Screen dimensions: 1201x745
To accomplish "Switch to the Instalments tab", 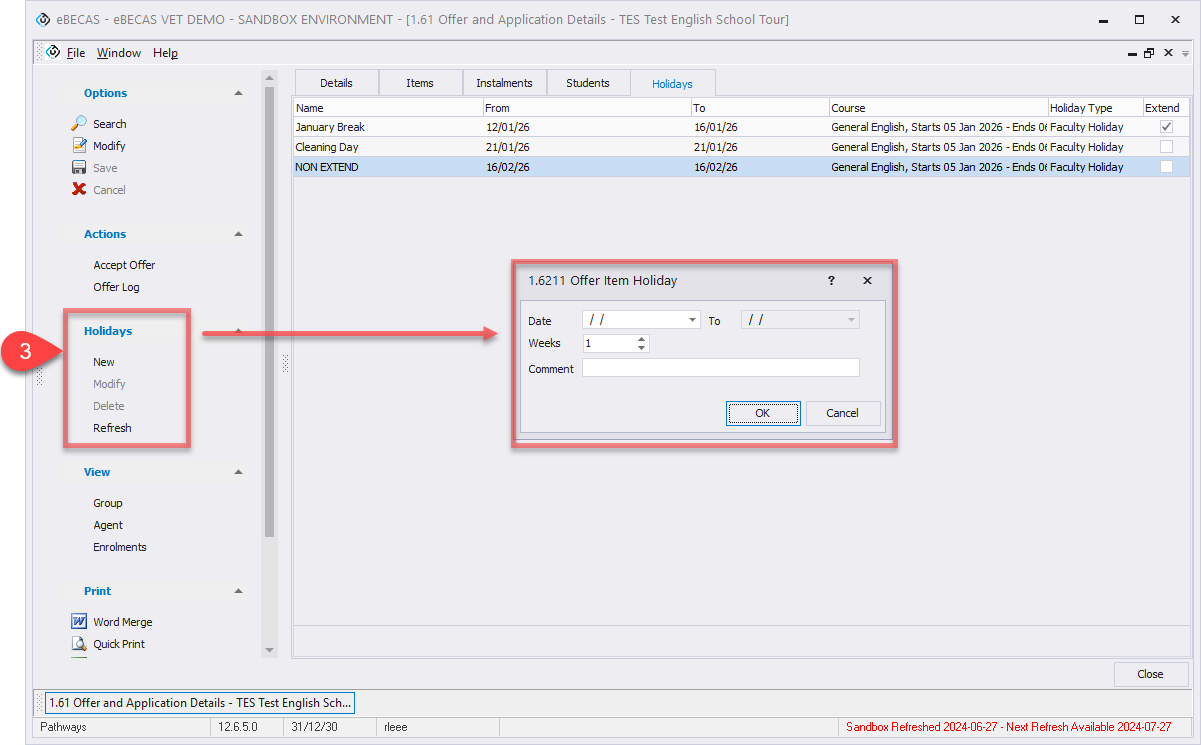I will [504, 83].
